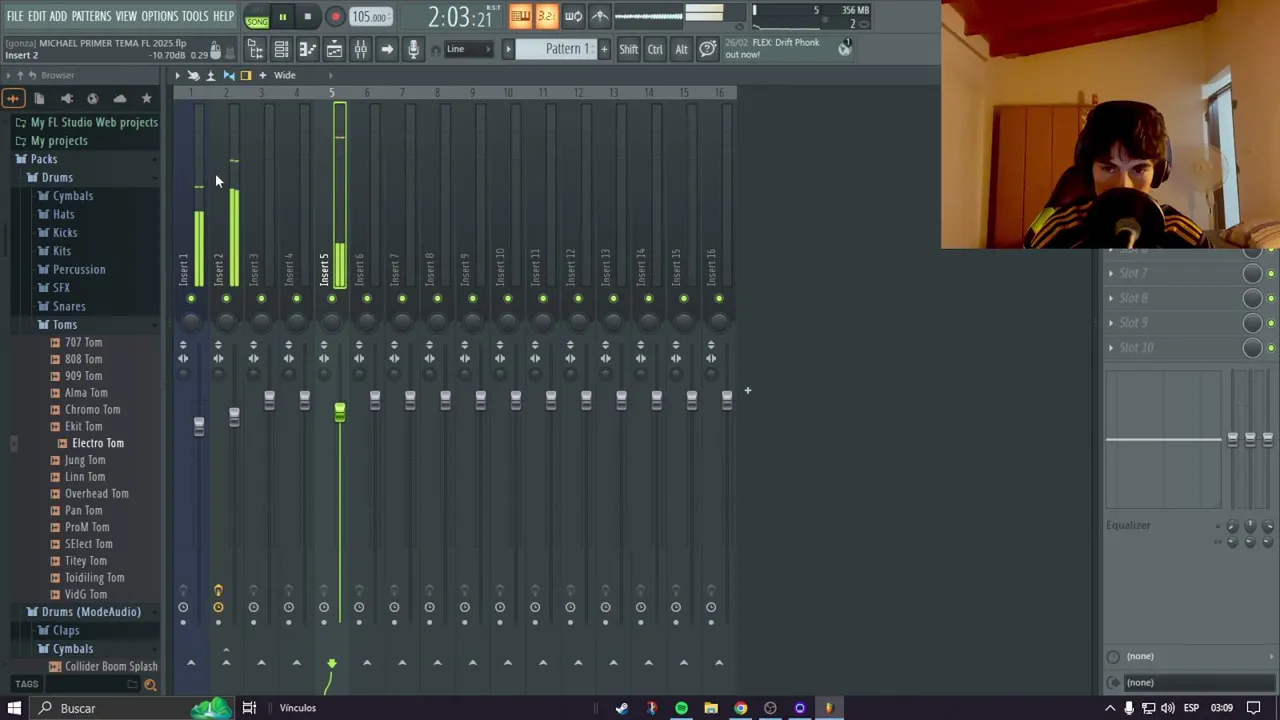Open Chrome from the taskbar
This screenshot has width=1280, height=720.
click(740, 709)
